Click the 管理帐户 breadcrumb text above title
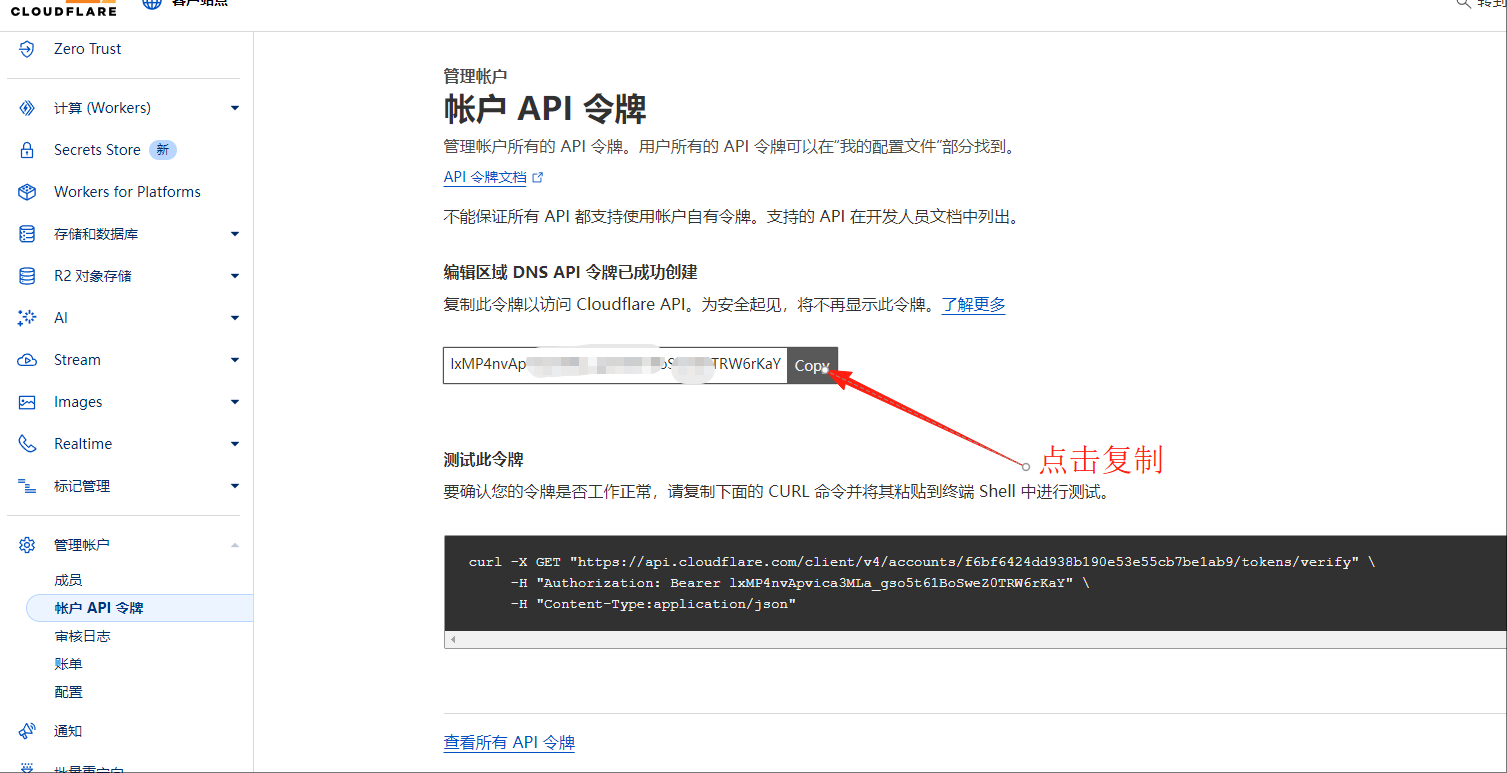 click(475, 76)
